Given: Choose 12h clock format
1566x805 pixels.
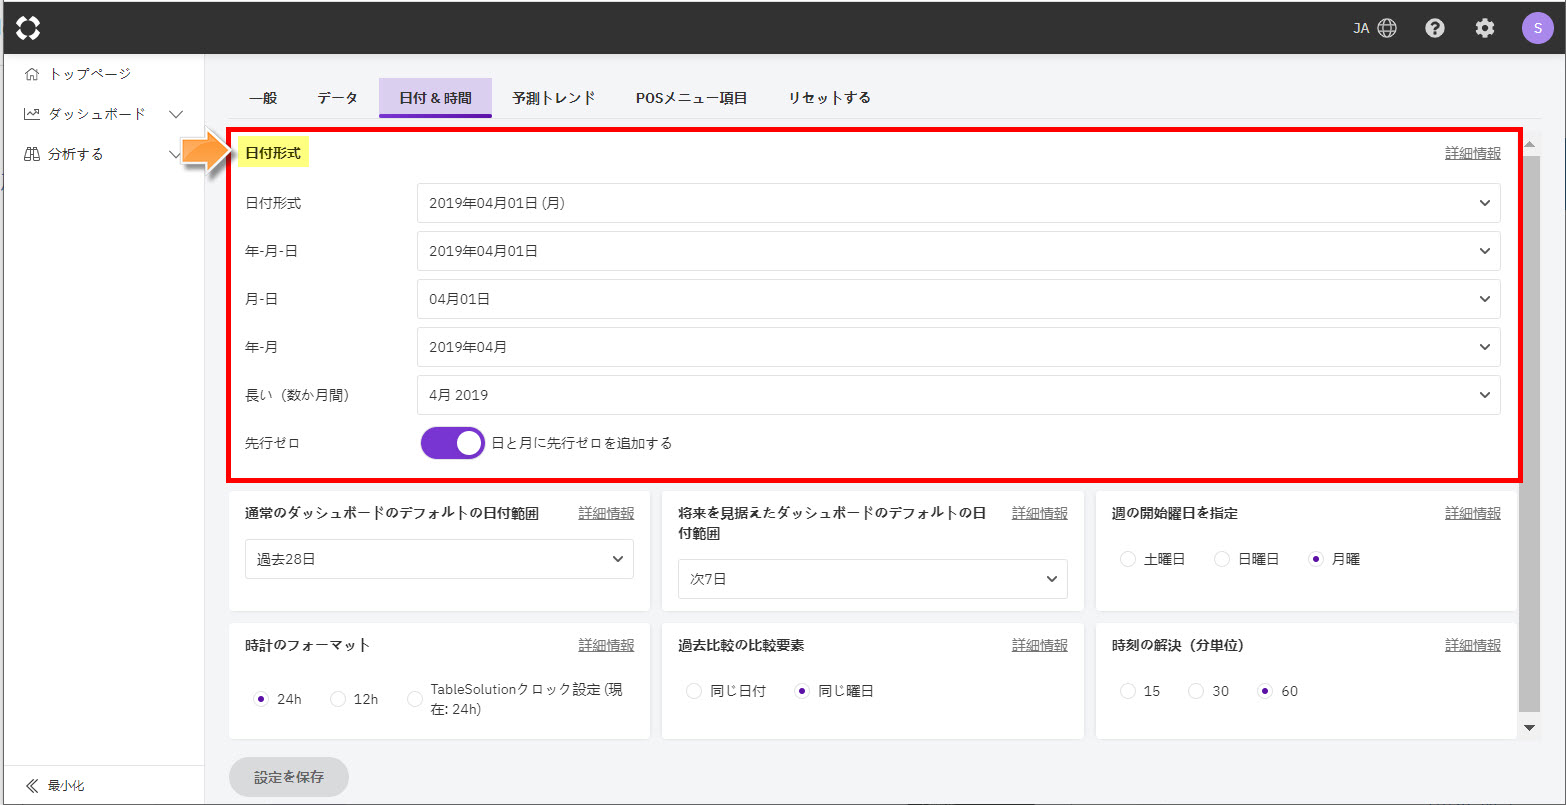Looking at the screenshot, I should [x=338, y=699].
